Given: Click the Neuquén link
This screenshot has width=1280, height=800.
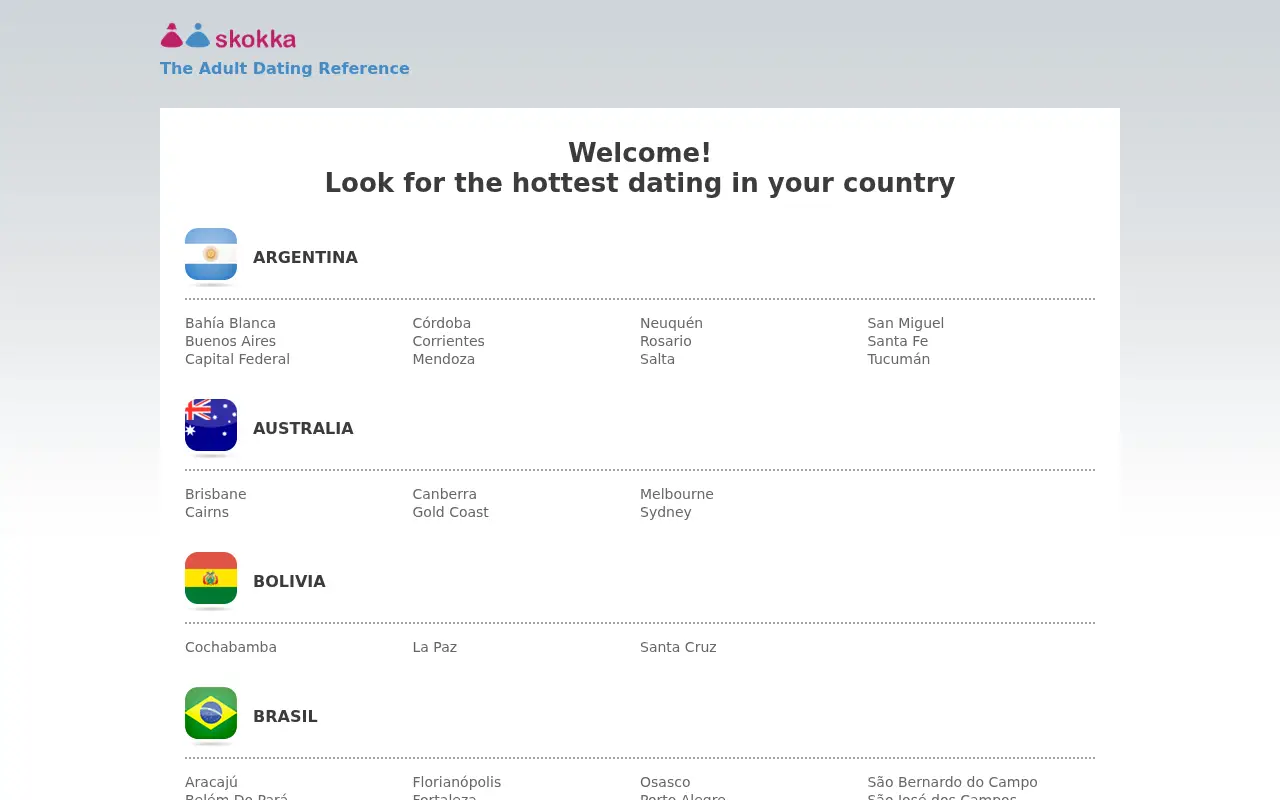Looking at the screenshot, I should coord(671,323).
